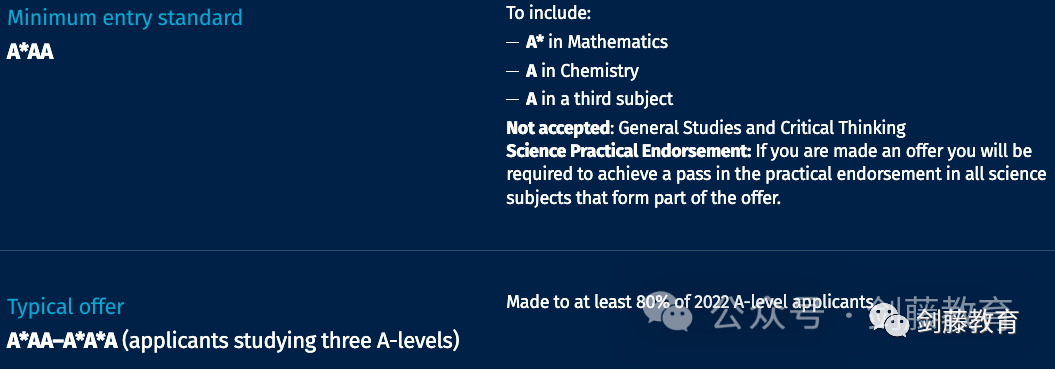Click the dash before A in Chemistry
Viewport: 1055px width, 369px height.
(x=512, y=71)
